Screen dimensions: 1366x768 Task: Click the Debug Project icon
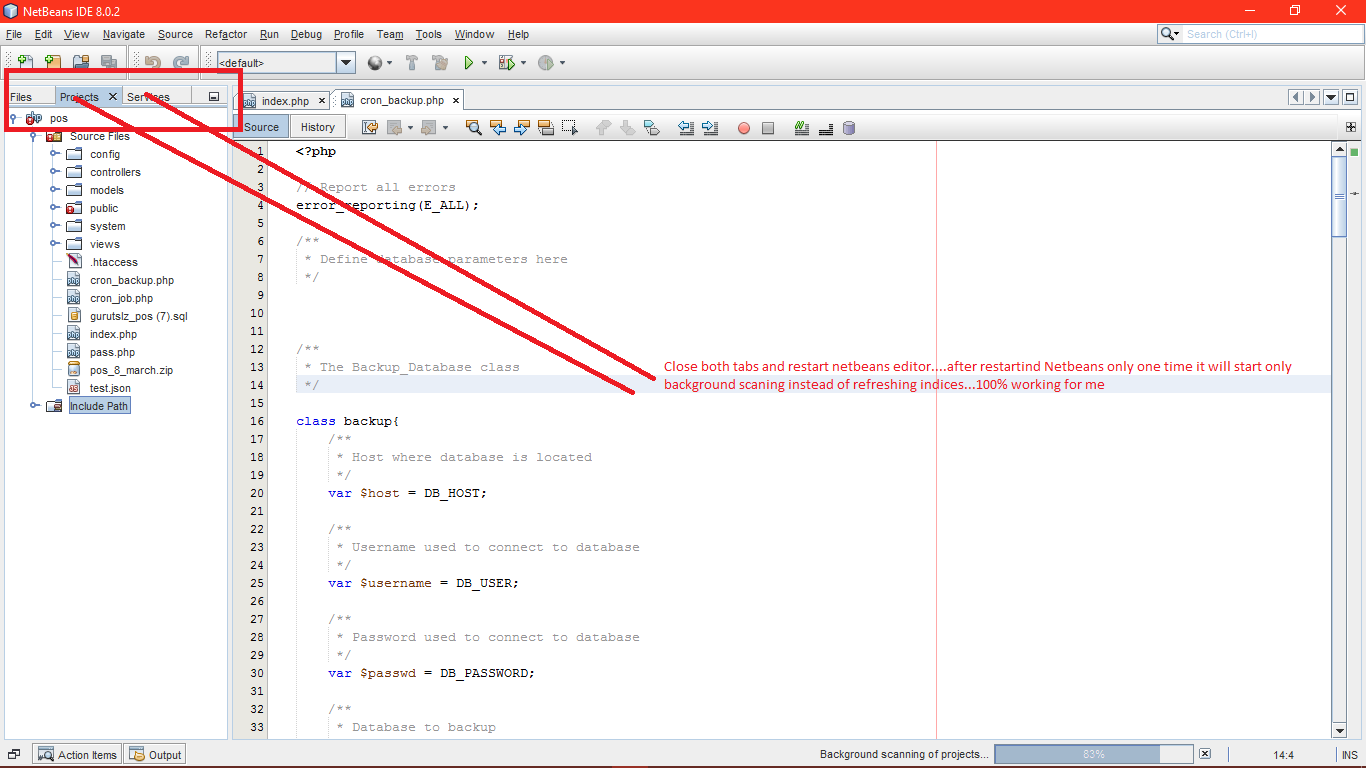tap(507, 62)
